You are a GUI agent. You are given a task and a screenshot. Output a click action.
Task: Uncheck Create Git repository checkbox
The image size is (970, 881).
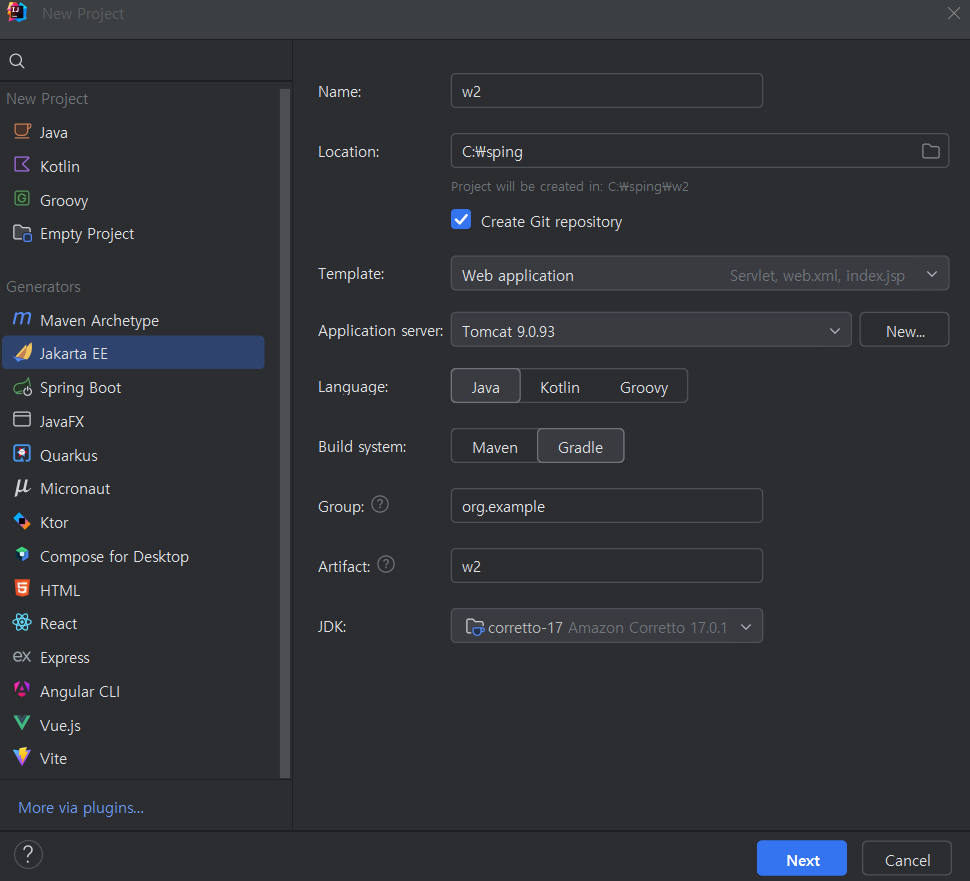[461, 220]
